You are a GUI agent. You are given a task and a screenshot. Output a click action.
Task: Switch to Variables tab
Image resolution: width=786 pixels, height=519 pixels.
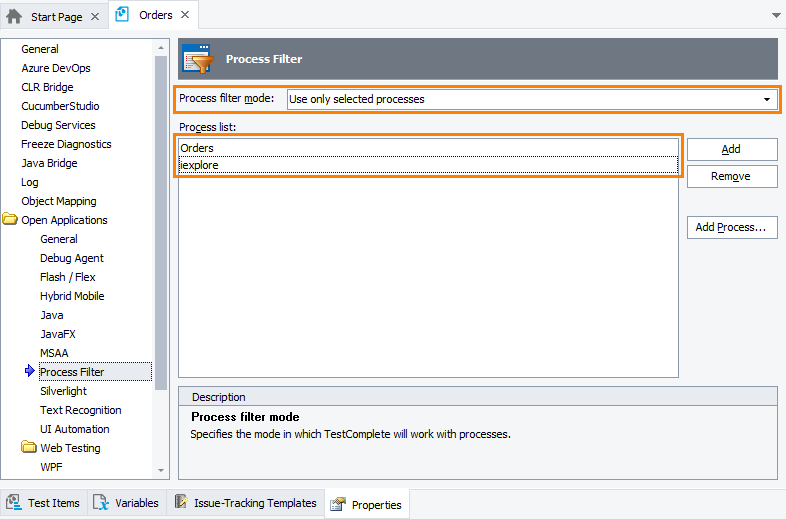[127, 503]
